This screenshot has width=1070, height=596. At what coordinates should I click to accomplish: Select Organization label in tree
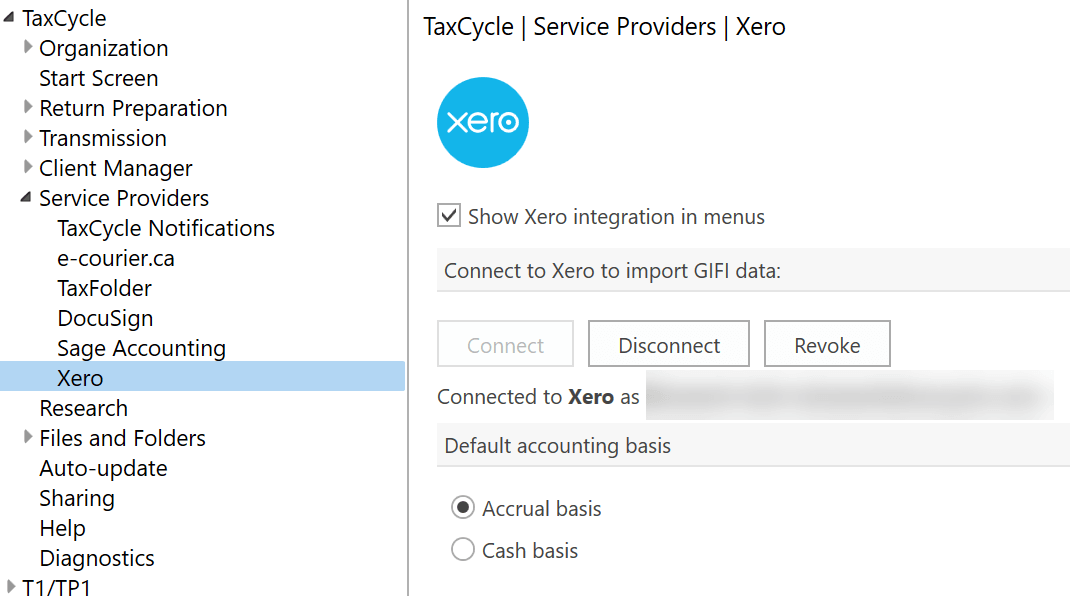104,48
